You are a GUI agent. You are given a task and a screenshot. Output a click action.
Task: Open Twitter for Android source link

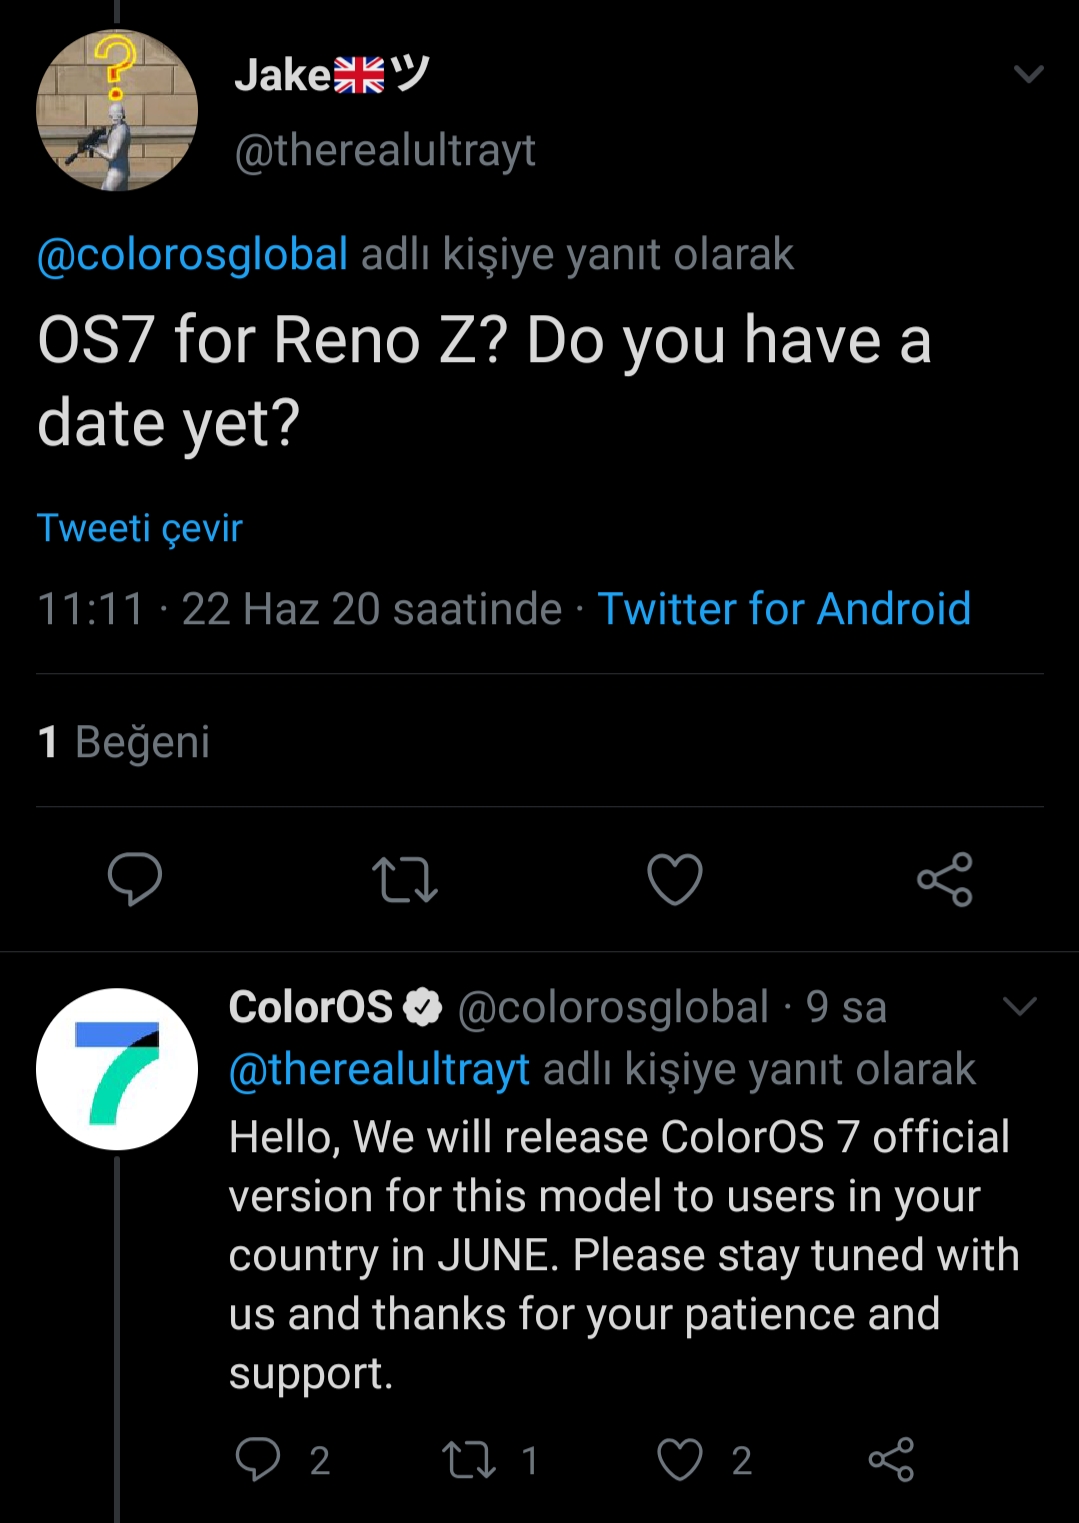[x=784, y=609]
